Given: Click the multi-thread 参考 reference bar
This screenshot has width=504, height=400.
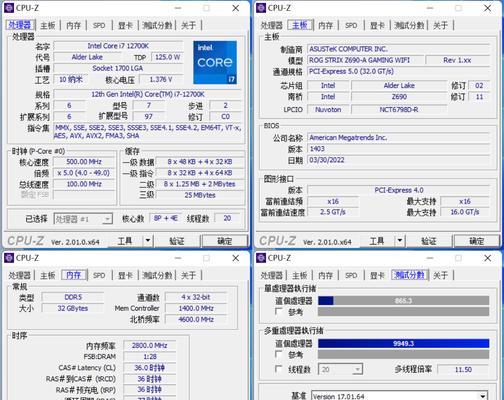Looking at the screenshot, I should [x=404, y=354].
